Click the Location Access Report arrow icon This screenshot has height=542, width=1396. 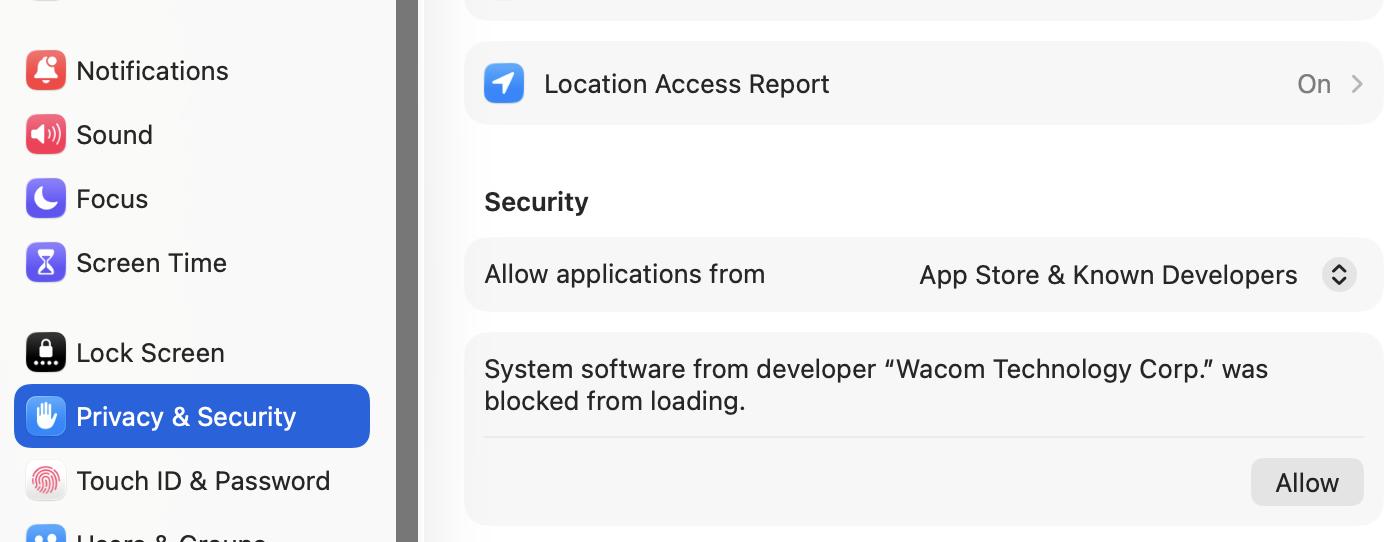504,84
